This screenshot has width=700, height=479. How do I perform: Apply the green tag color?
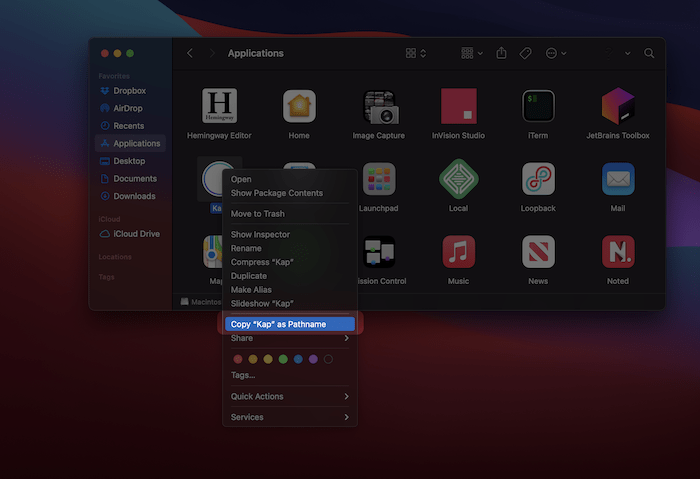pos(283,359)
